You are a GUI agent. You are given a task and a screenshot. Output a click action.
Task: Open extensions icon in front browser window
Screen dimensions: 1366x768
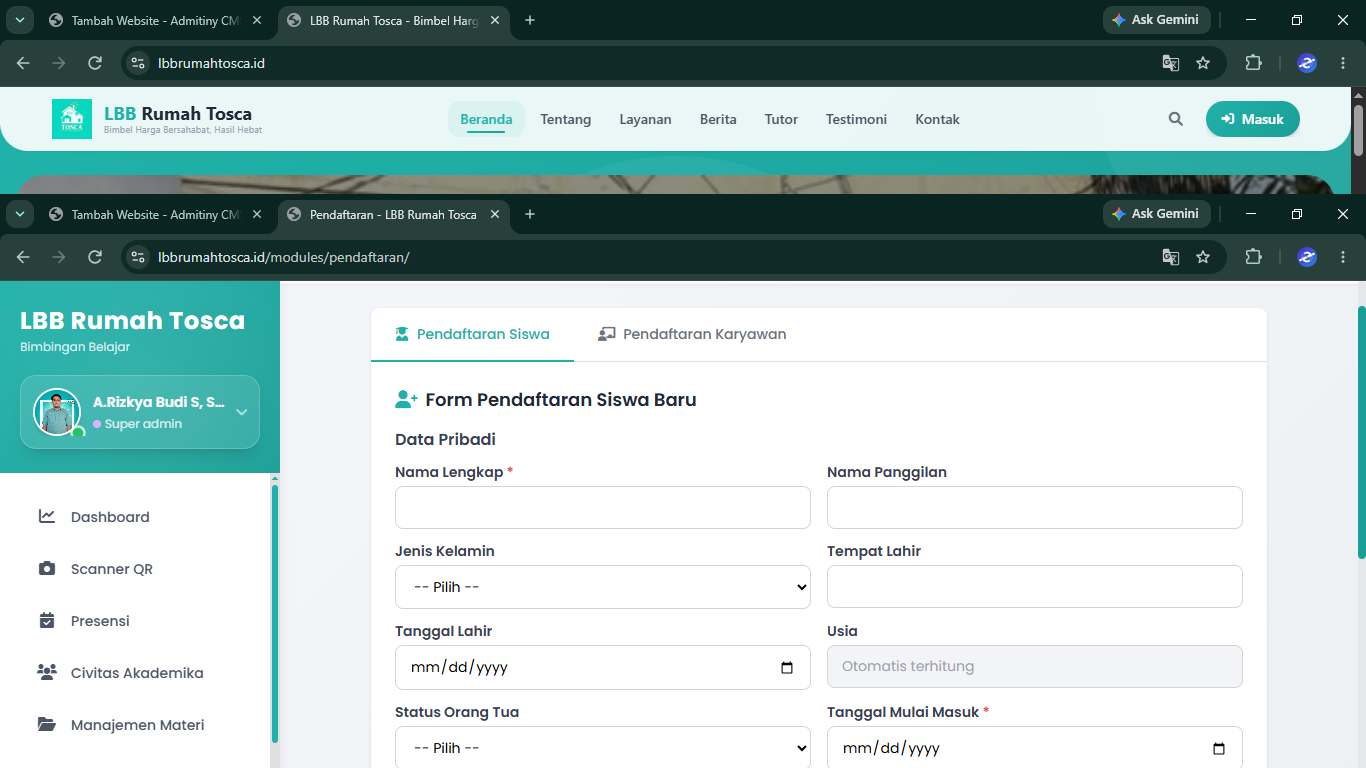pos(1253,257)
